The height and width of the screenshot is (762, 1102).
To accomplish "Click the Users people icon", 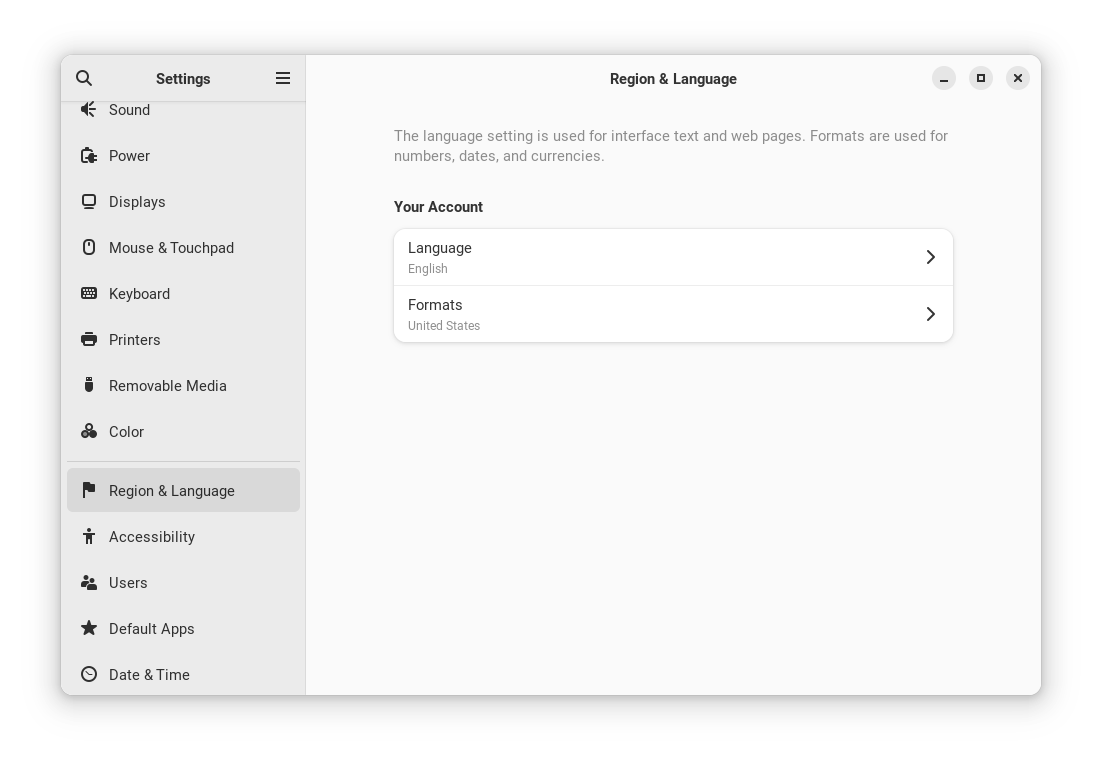I will pos(89,582).
